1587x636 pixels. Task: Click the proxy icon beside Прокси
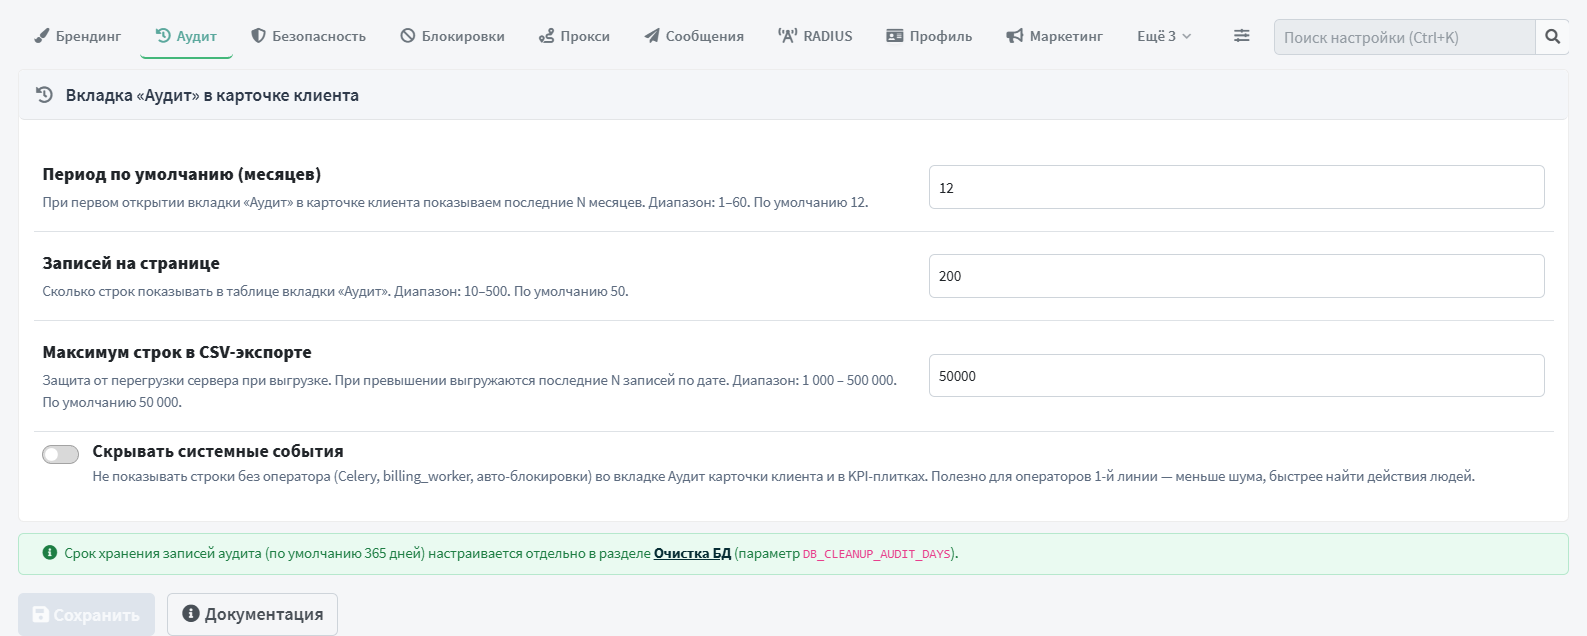[547, 36]
